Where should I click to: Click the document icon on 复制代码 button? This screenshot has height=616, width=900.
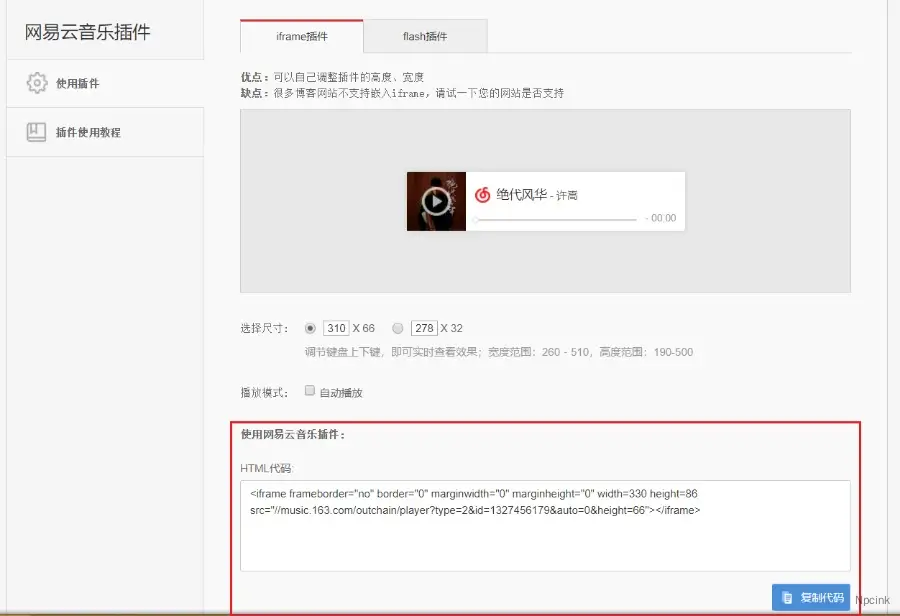click(x=788, y=598)
